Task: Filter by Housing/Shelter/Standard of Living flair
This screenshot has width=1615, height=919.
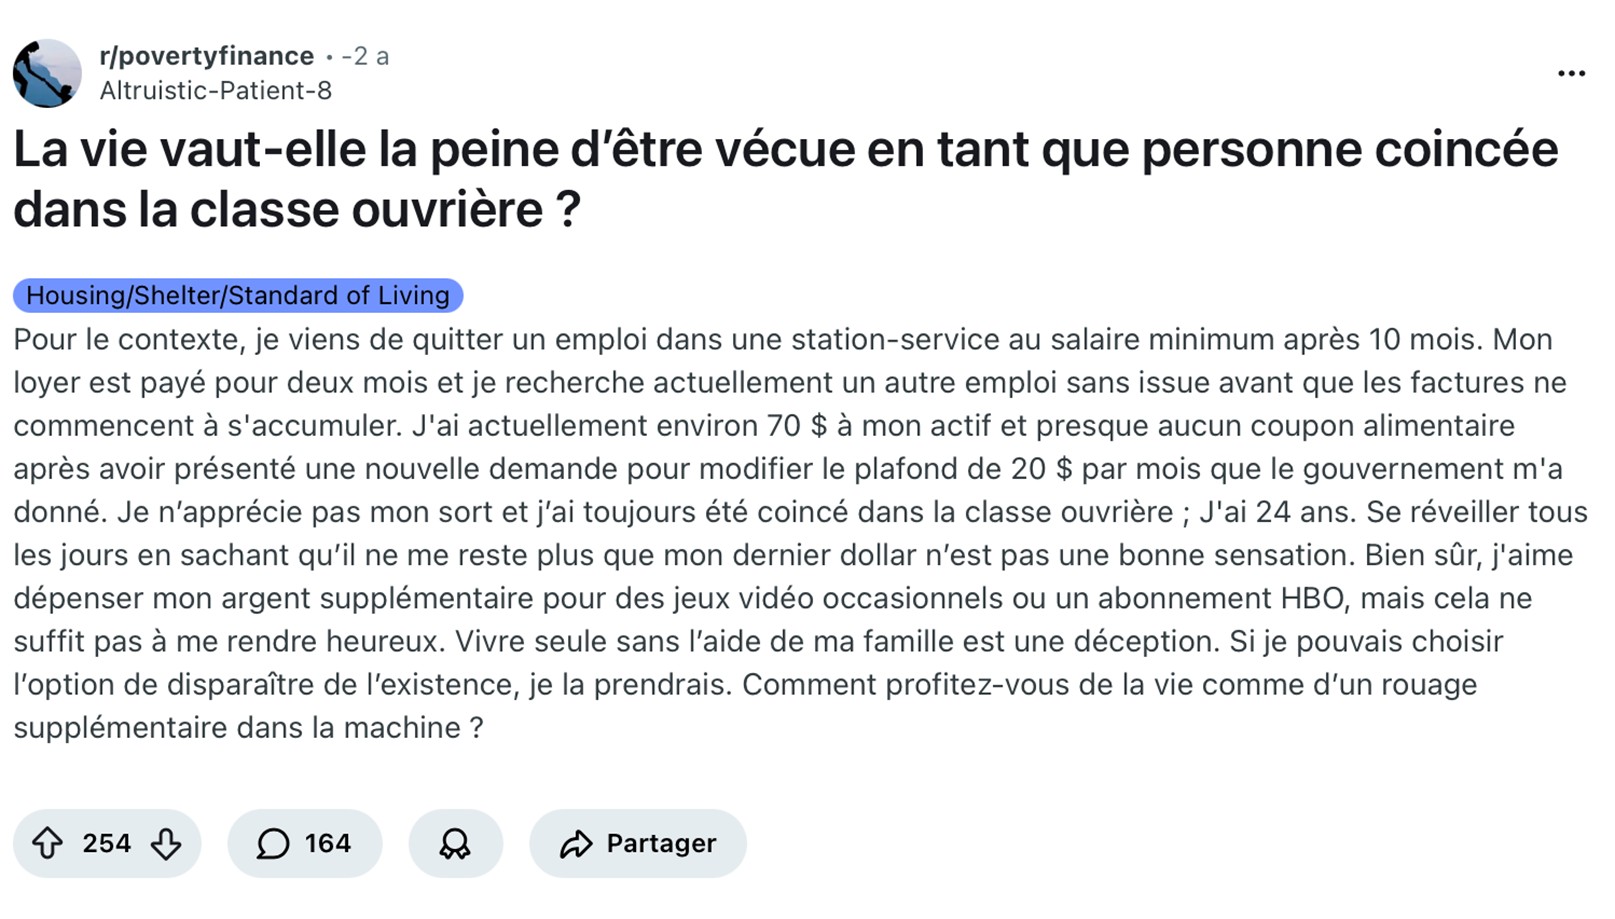Action: 238,295
